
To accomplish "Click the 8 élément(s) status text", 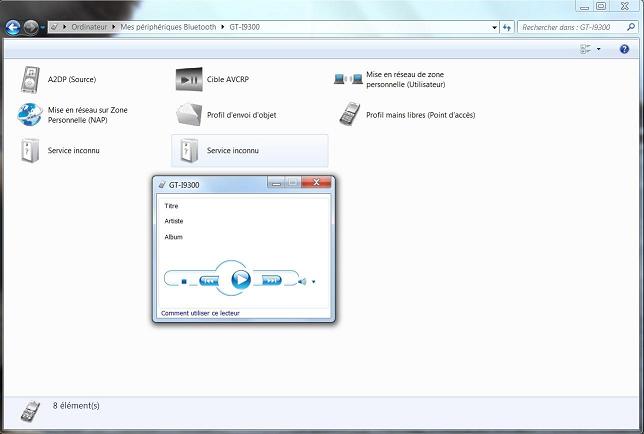I will (x=76, y=406).
